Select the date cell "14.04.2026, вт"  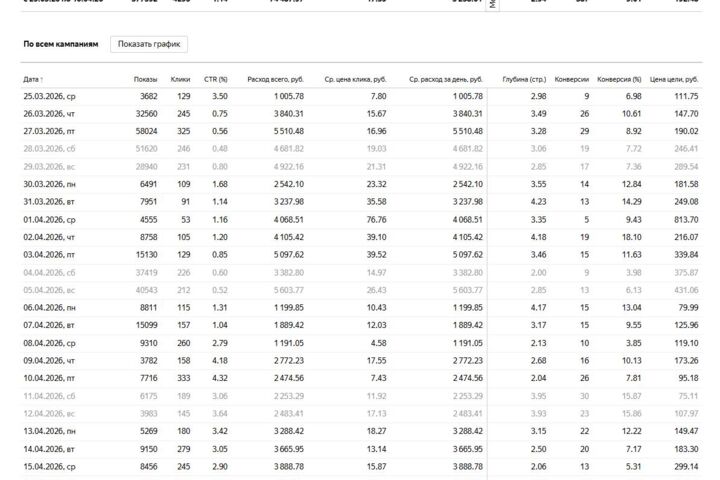click(x=49, y=449)
